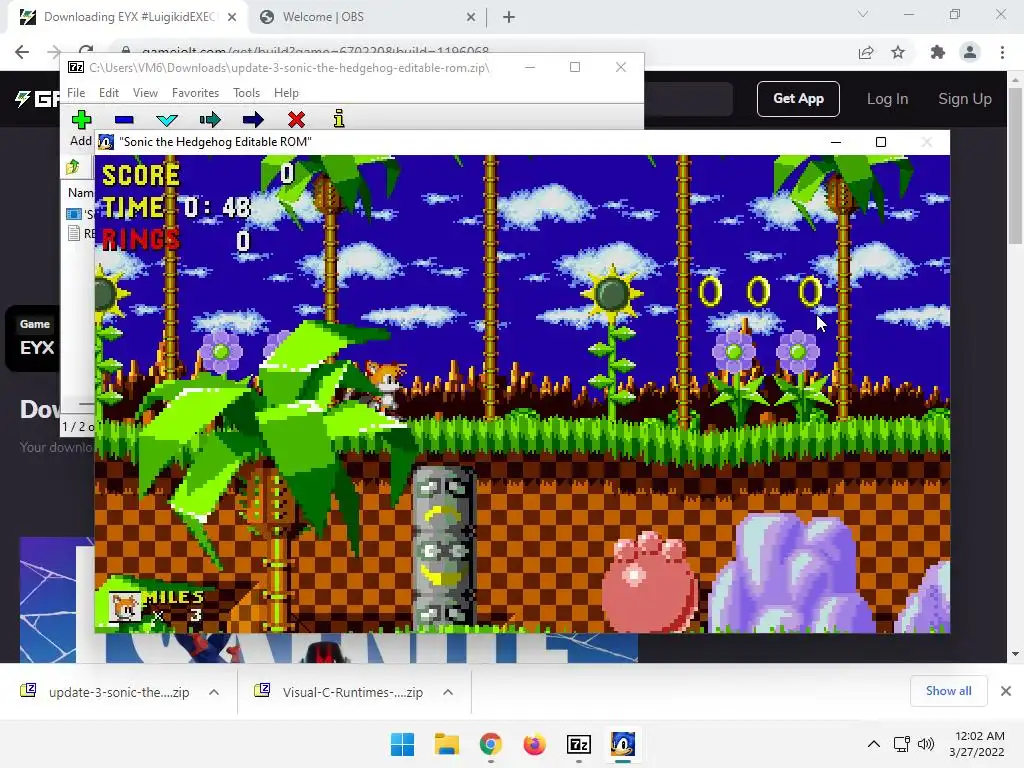
Task: Minimize the Sonic game window
Action: click(x=835, y=142)
